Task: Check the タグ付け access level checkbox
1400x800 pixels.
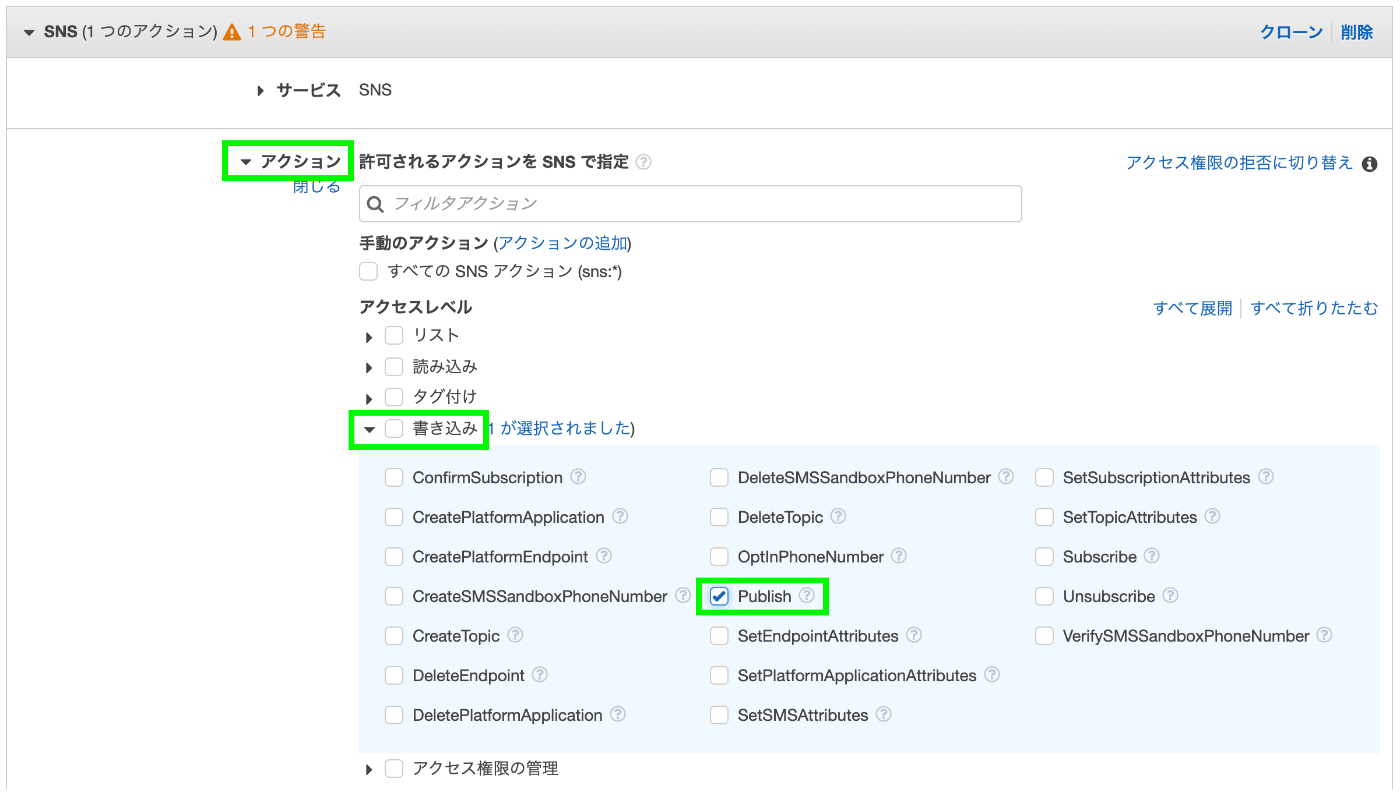Action: pyautogui.click(x=394, y=397)
